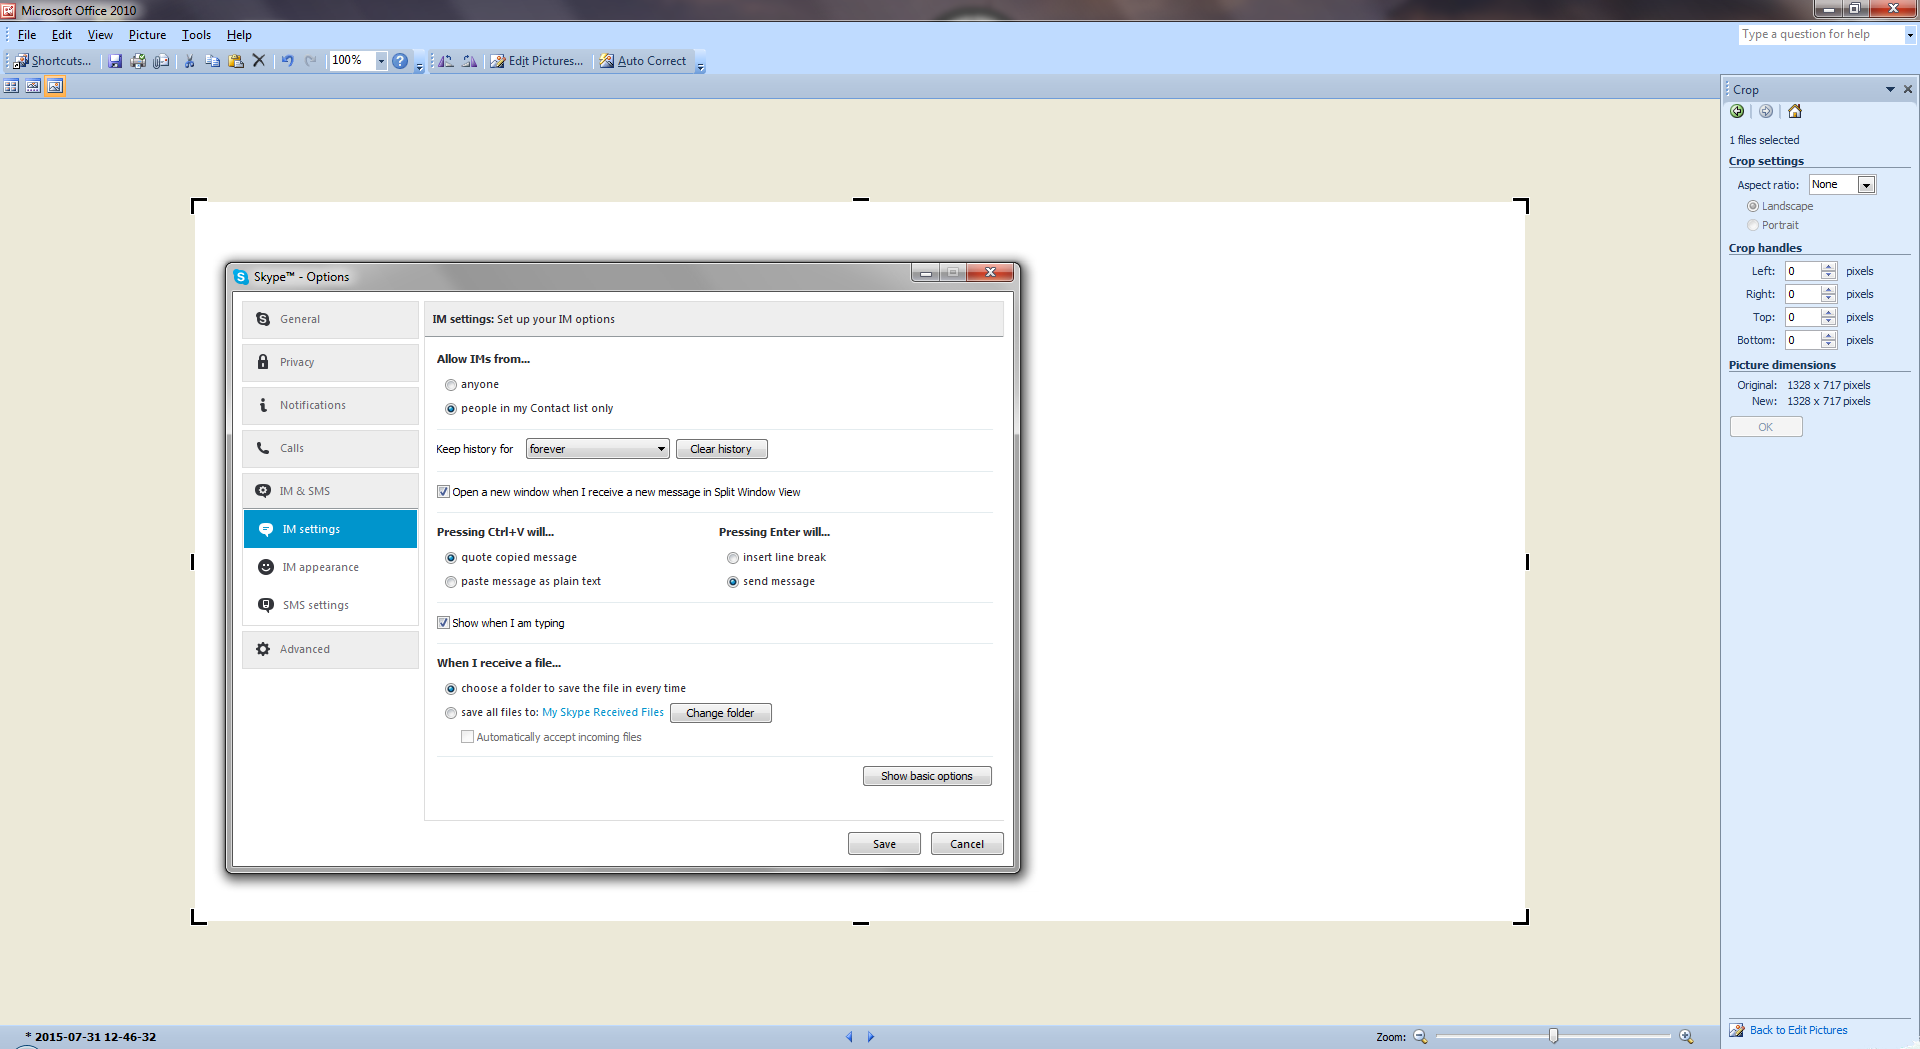Click the Paste clipboard icon
1920x1049 pixels.
[x=236, y=61]
